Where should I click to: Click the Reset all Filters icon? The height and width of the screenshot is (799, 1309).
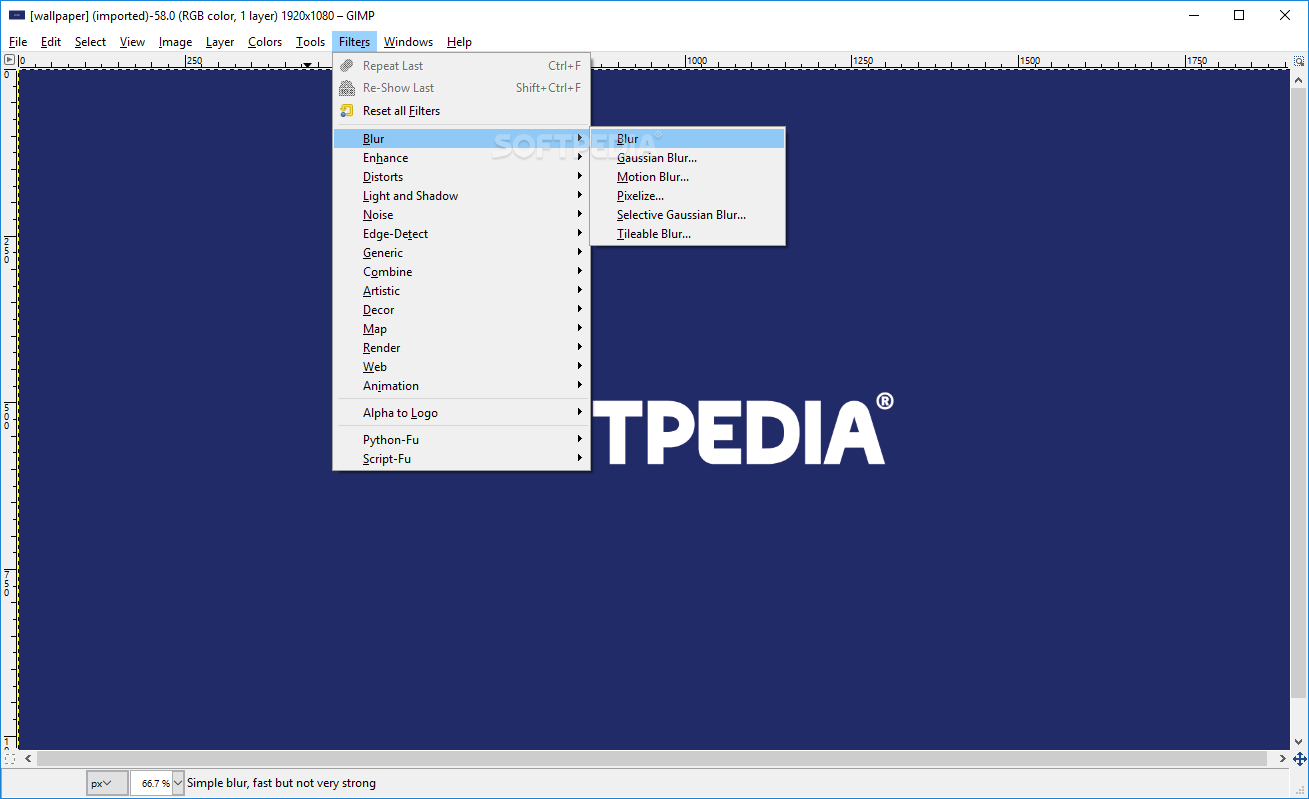(x=347, y=111)
